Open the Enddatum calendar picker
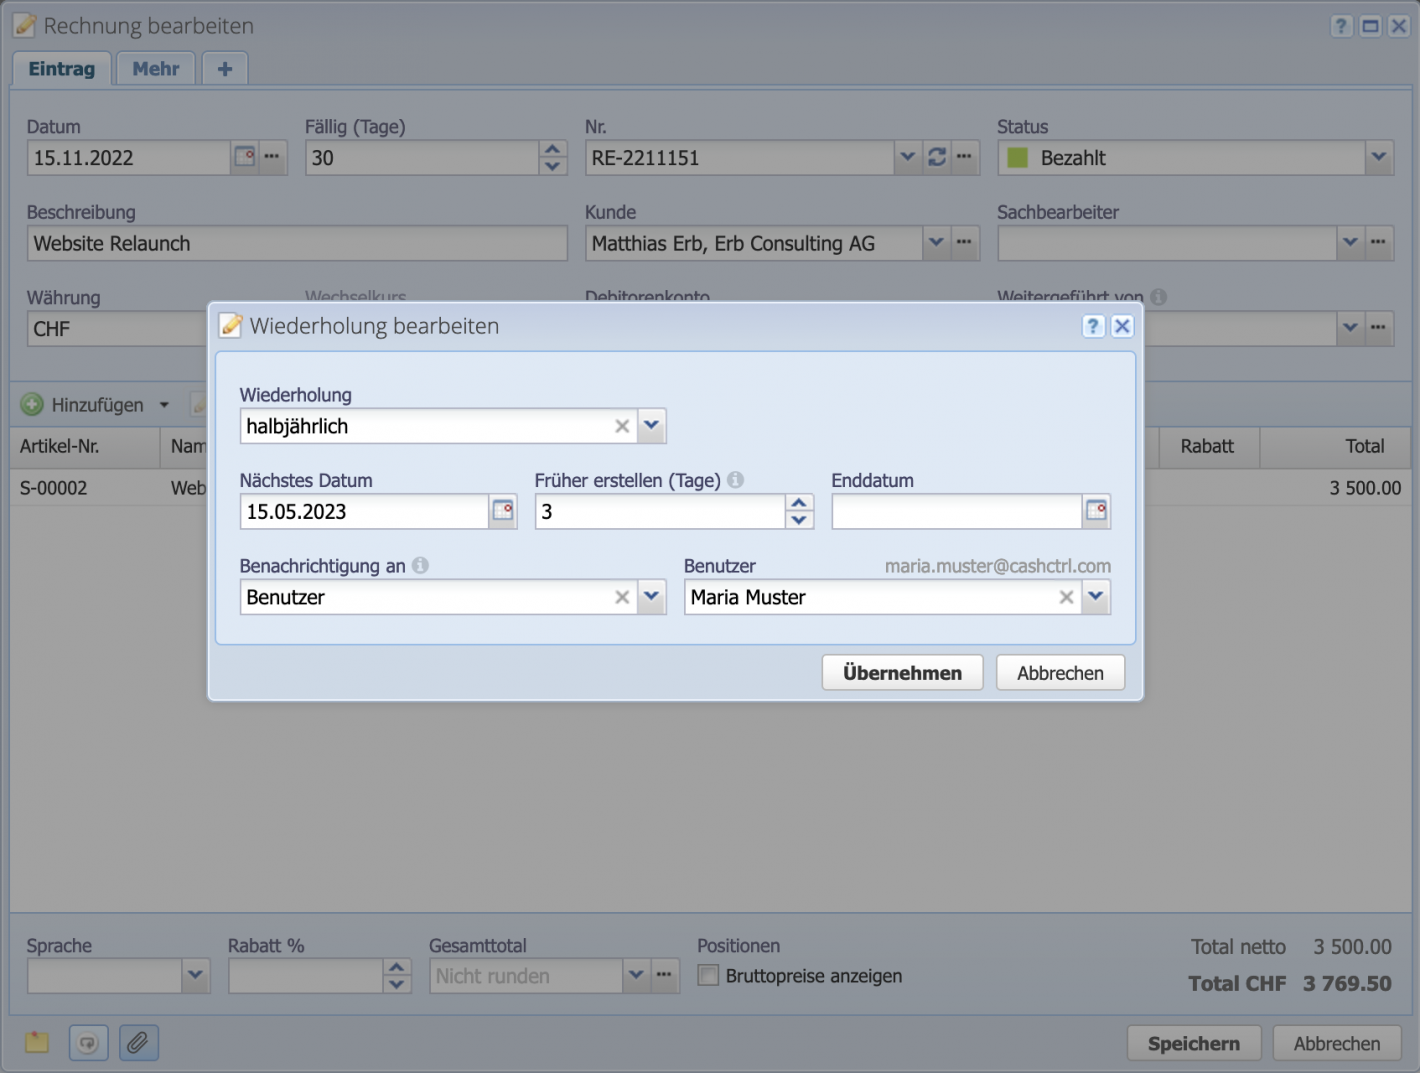The width and height of the screenshot is (1420, 1073). pos(1096,511)
